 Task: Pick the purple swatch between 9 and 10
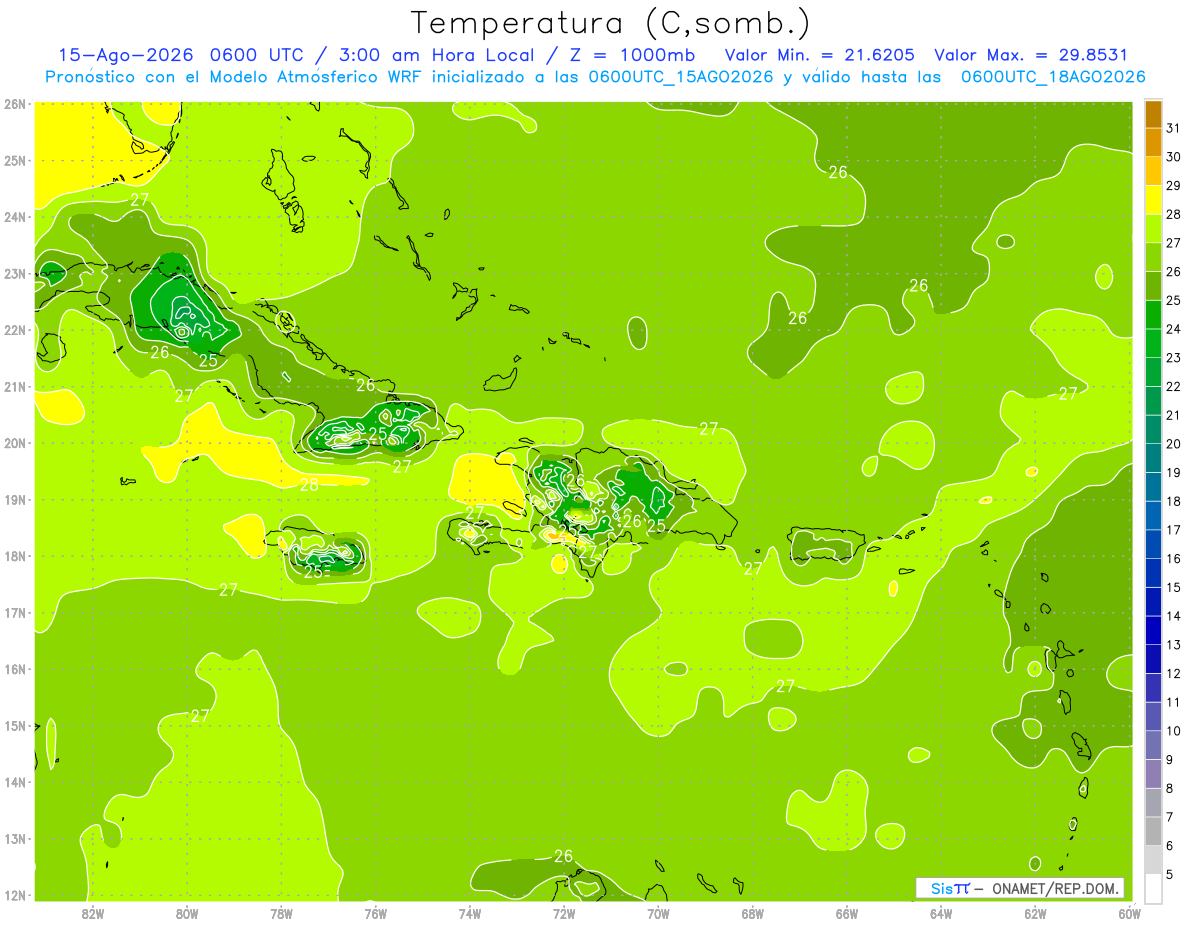tap(1153, 745)
